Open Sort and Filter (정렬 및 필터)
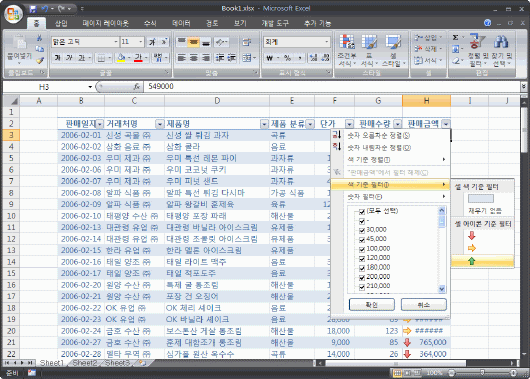 [478, 50]
